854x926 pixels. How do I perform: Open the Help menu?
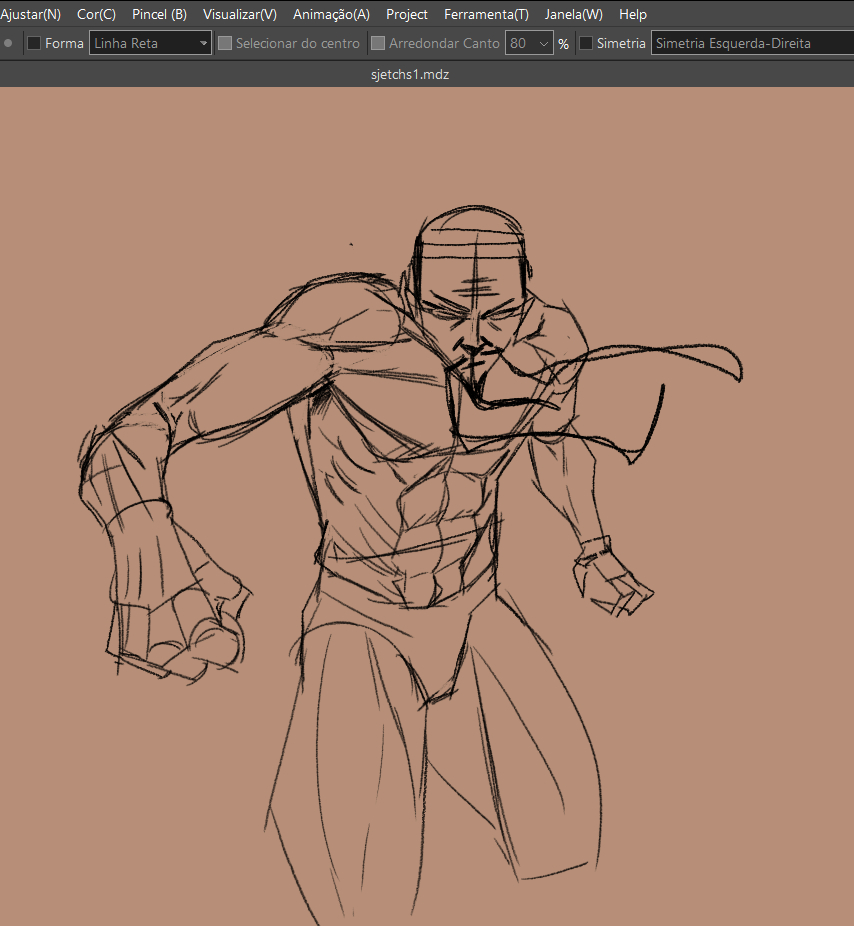pyautogui.click(x=633, y=14)
